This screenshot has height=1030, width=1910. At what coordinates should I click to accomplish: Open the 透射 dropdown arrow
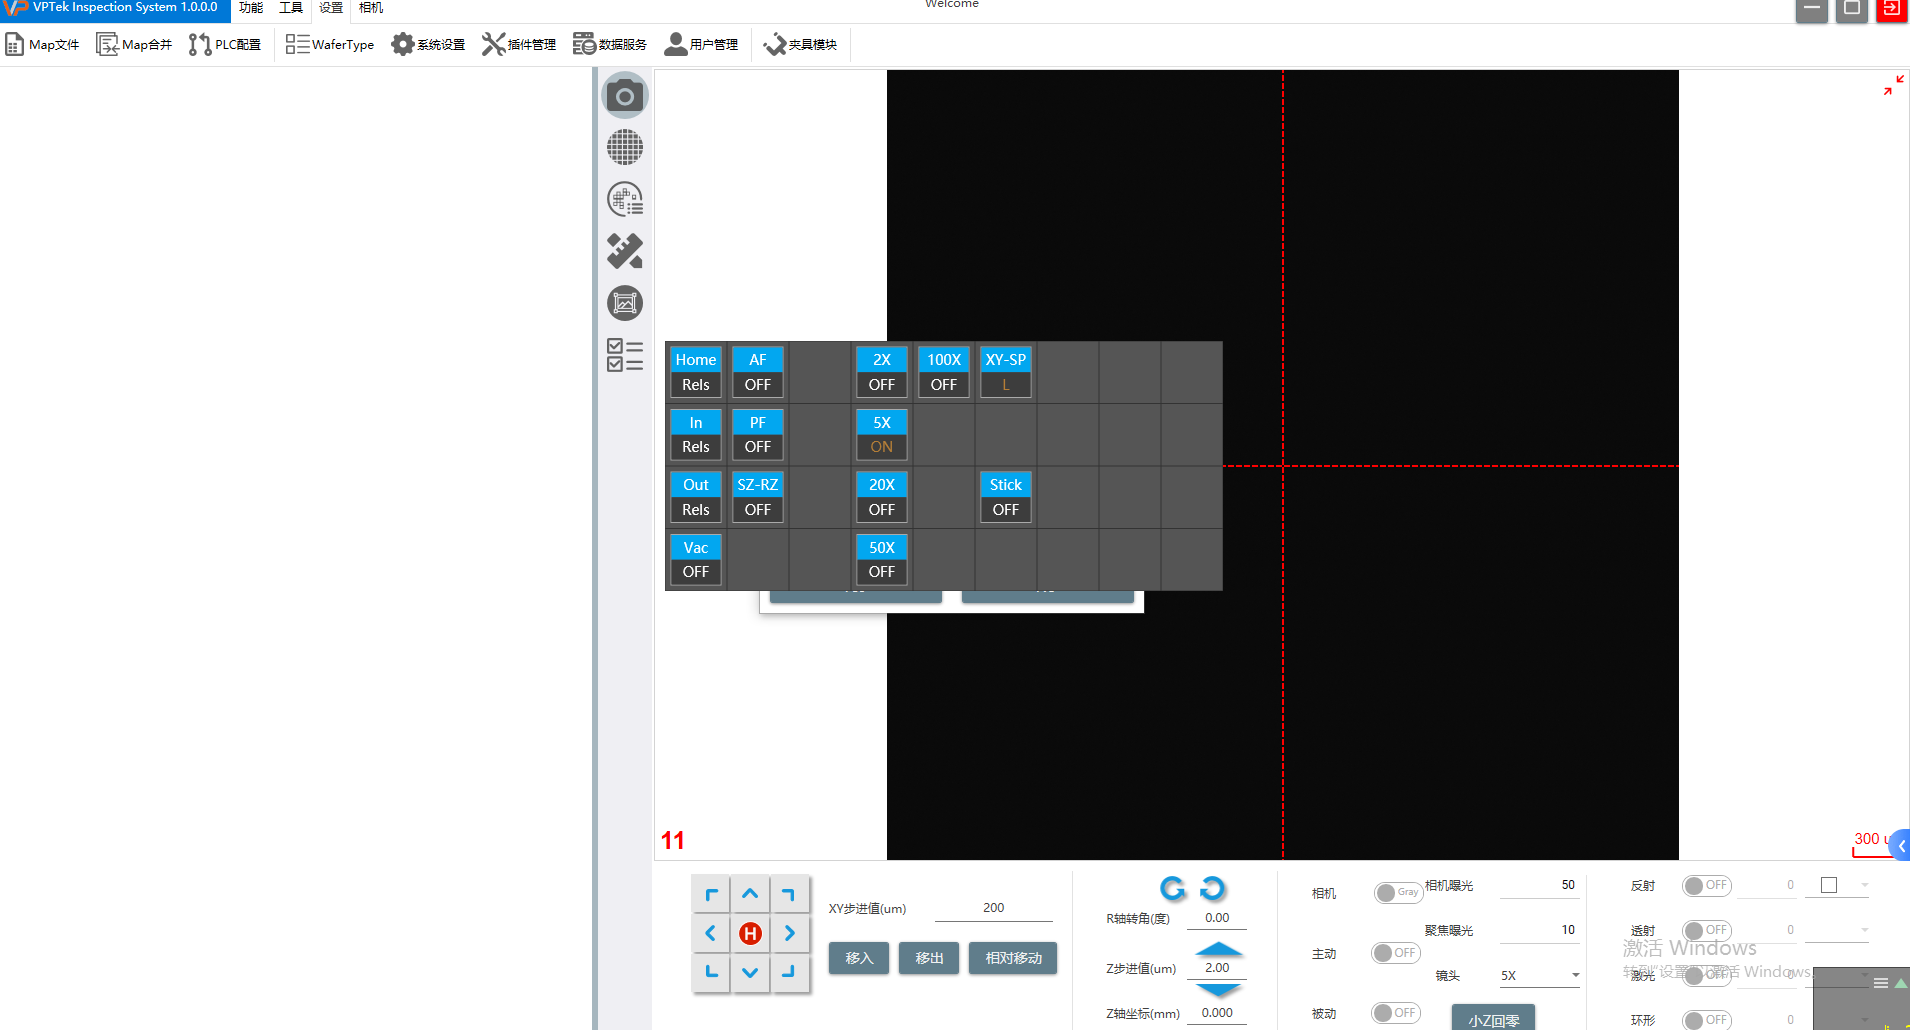tap(1865, 930)
